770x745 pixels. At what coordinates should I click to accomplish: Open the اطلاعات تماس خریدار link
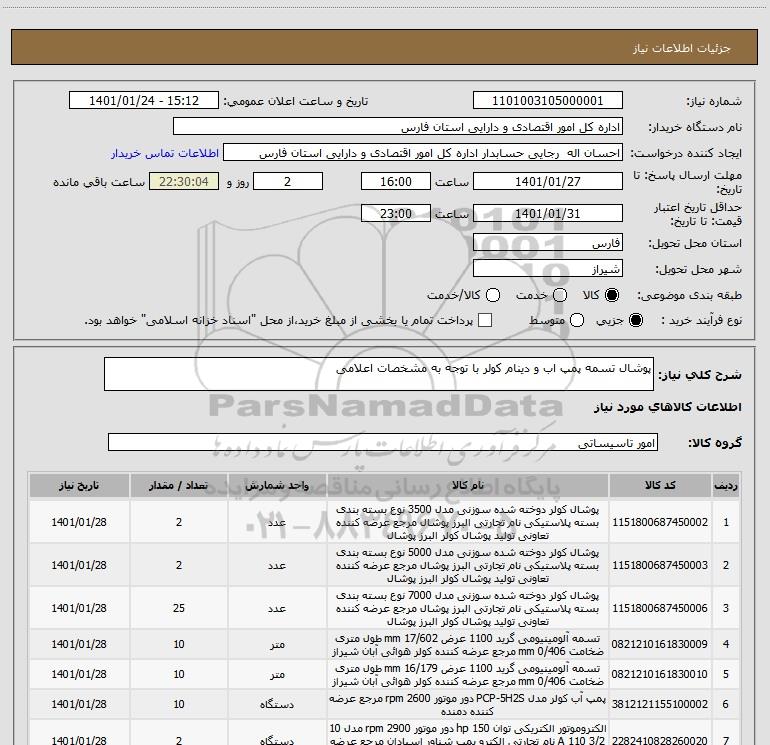coord(165,153)
